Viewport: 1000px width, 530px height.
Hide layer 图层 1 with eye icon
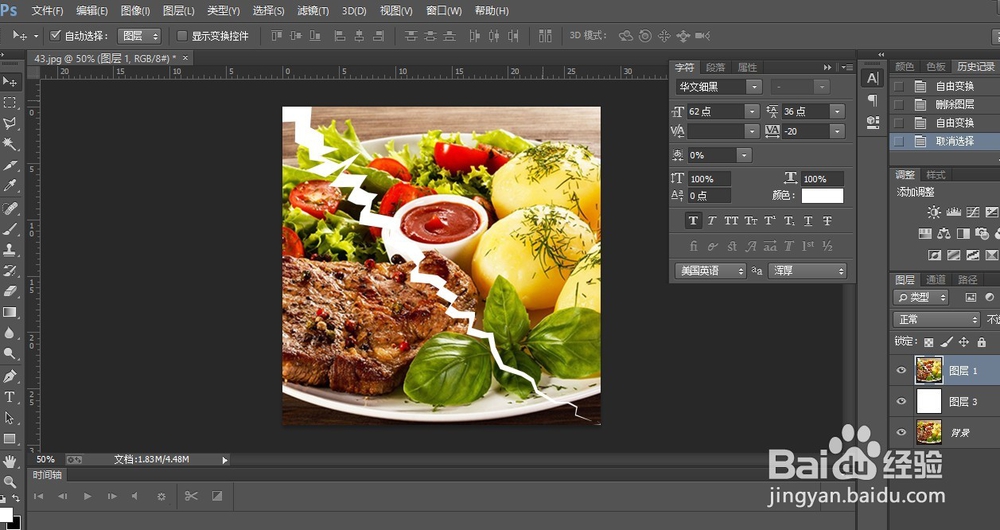click(901, 371)
